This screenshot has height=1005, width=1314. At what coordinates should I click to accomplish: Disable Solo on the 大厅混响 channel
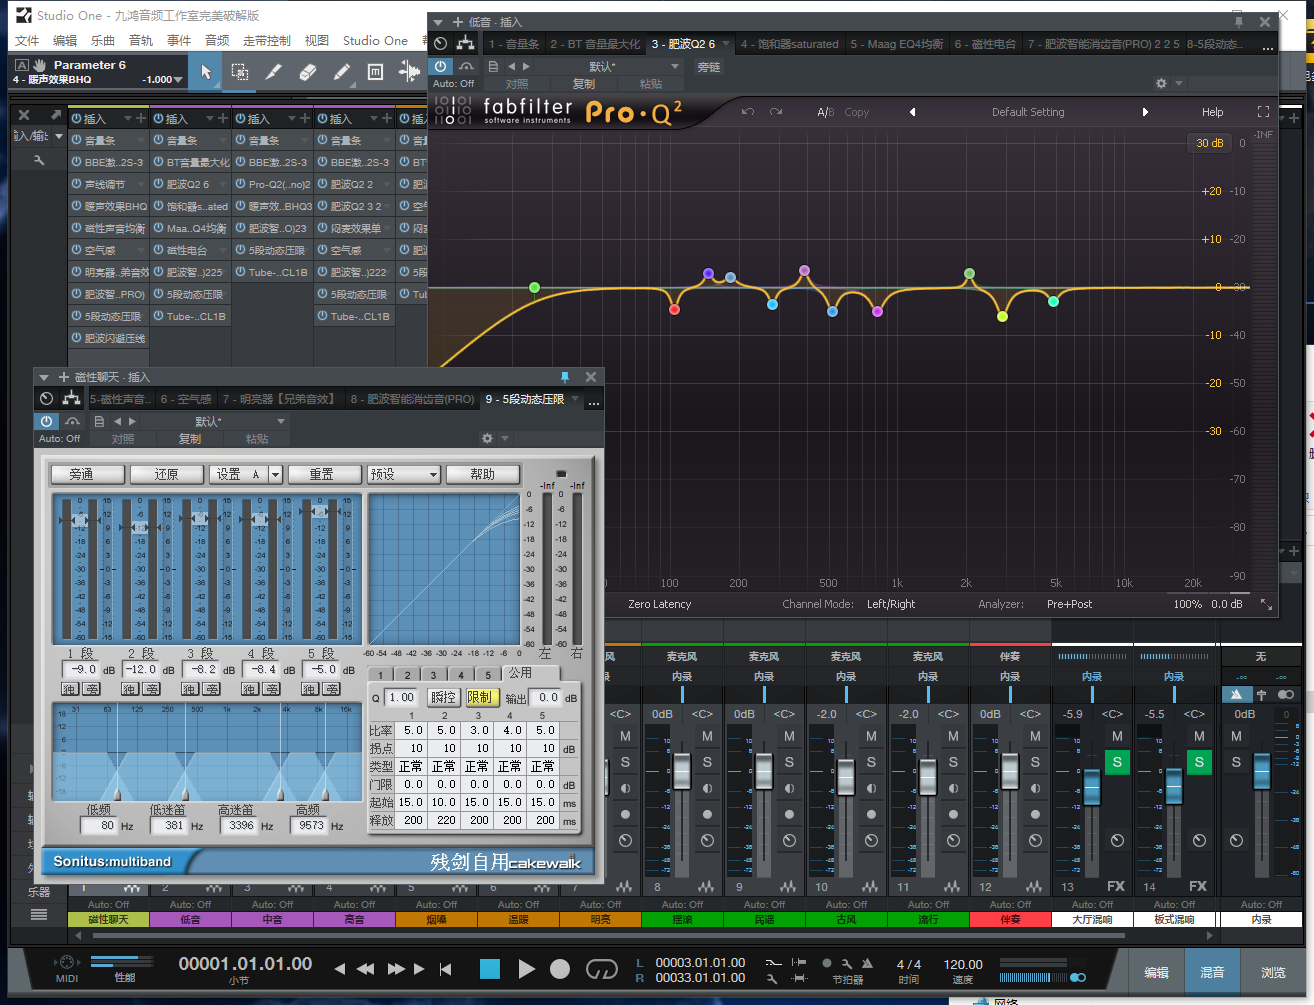[x=1117, y=762]
